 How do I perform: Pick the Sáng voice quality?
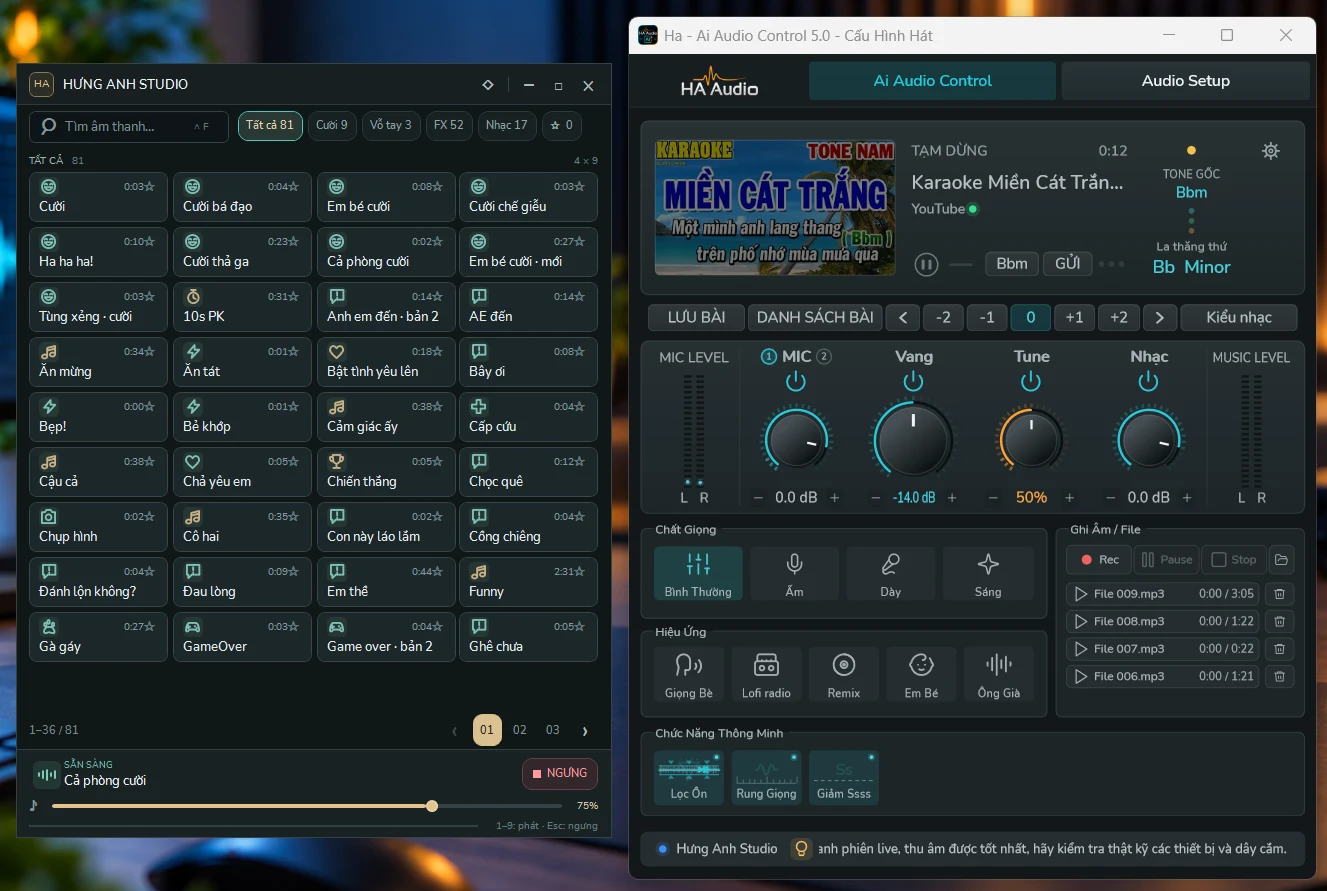[988, 573]
